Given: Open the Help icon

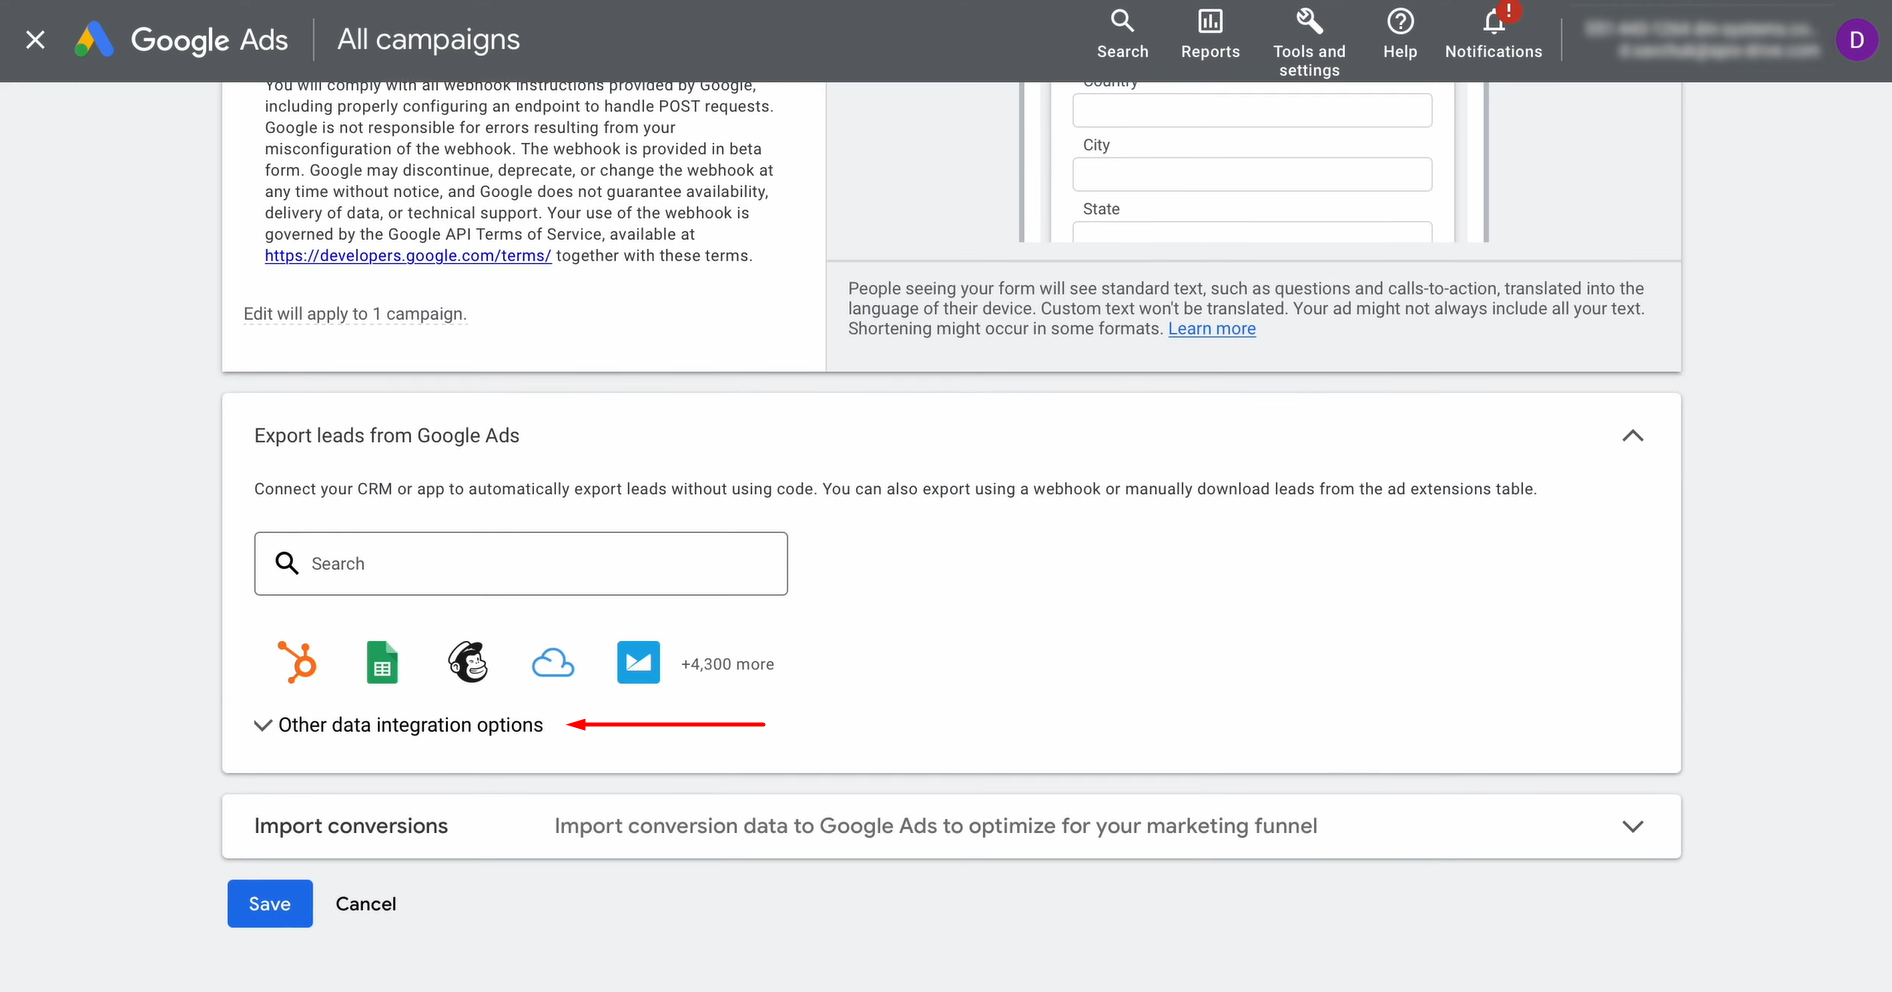Looking at the screenshot, I should (1399, 30).
